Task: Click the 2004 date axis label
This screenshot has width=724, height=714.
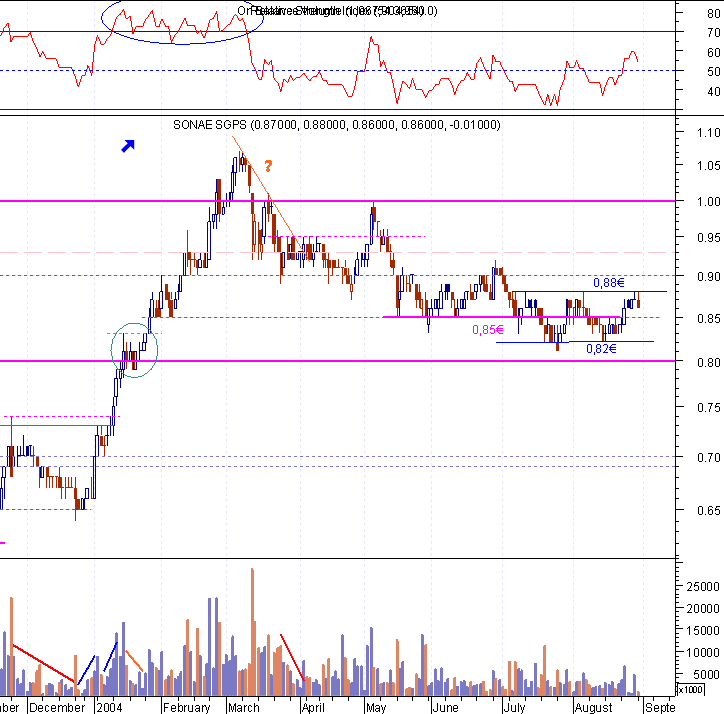Action: point(109,708)
